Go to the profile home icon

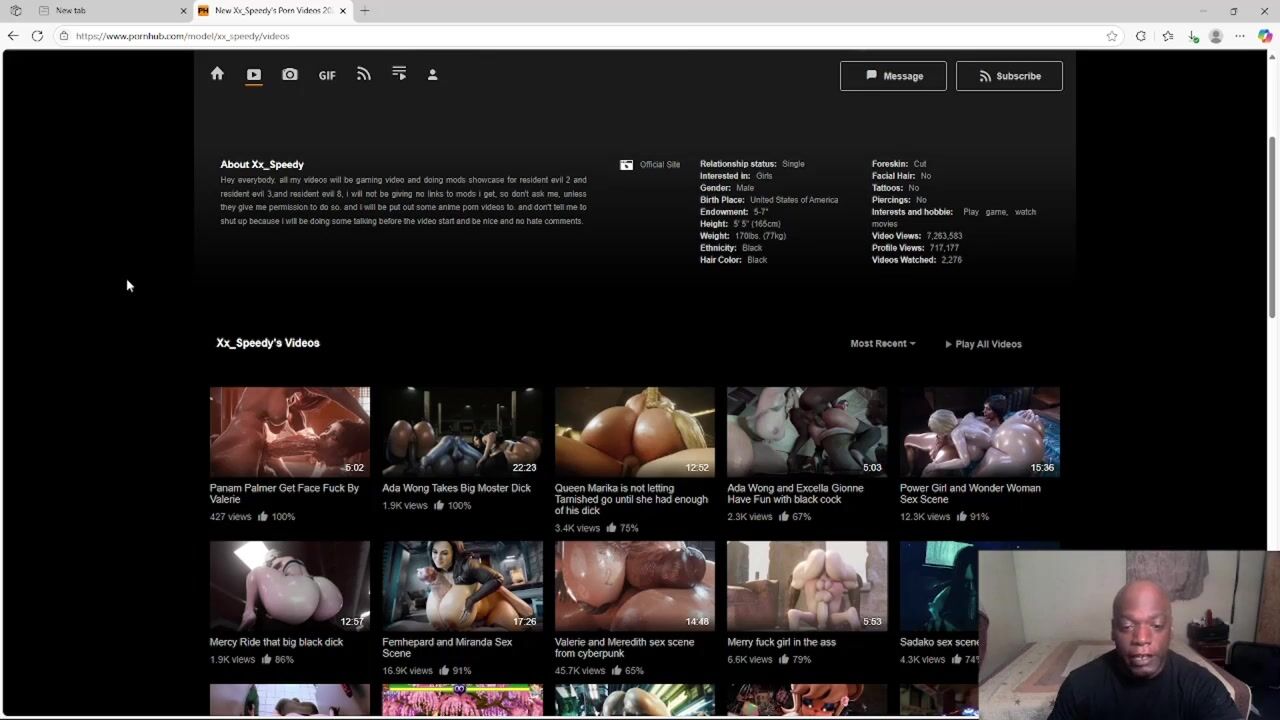click(x=217, y=74)
